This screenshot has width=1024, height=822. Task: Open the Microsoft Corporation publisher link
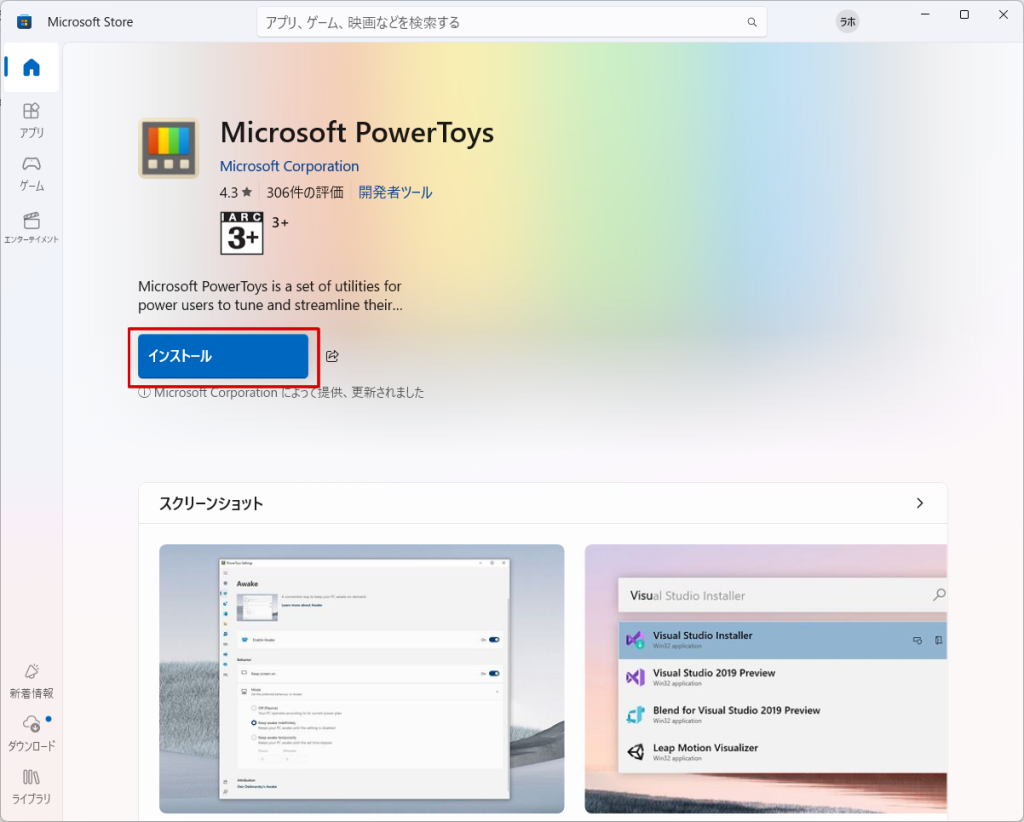click(x=289, y=166)
